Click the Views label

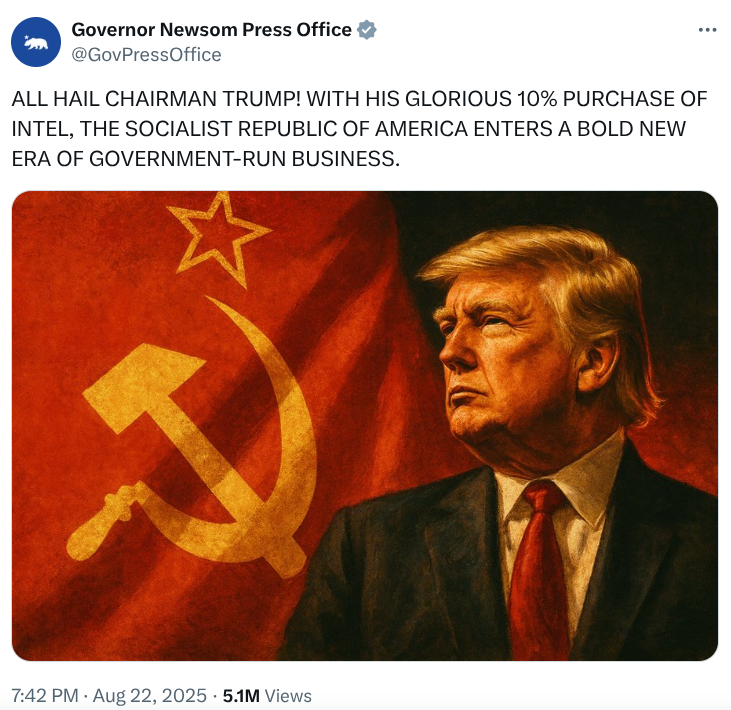(x=288, y=696)
